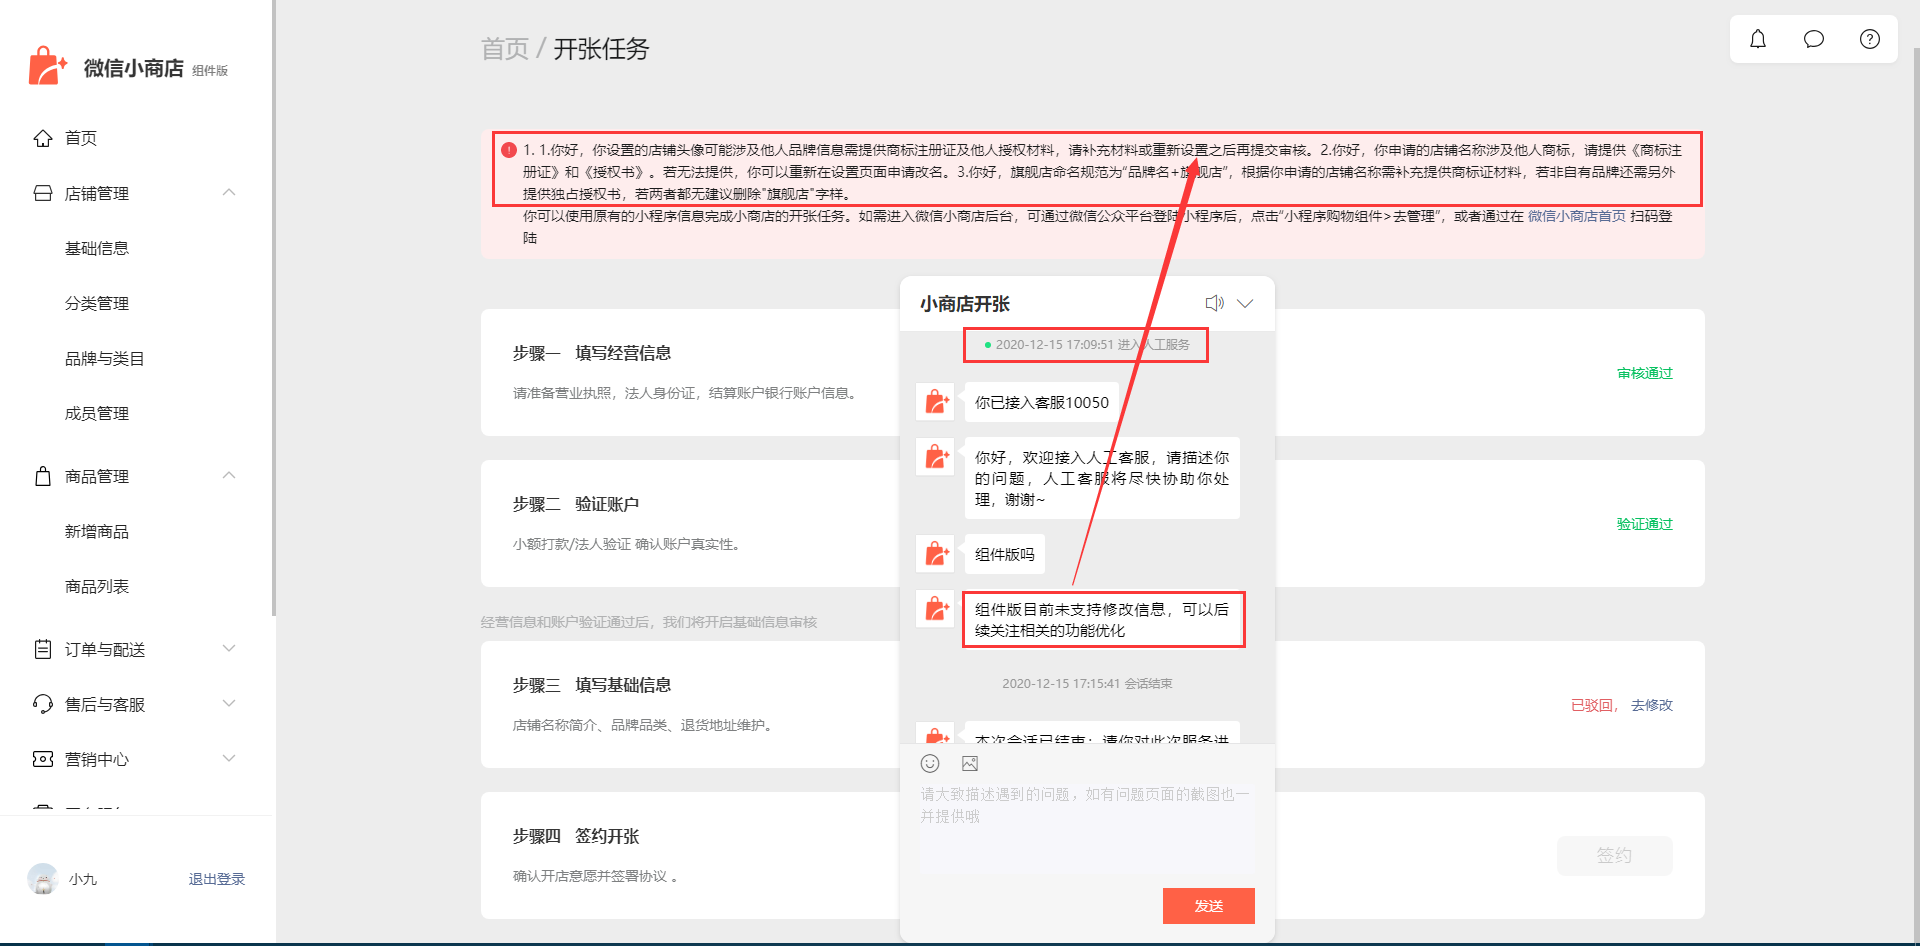Screen dimensions: 1920x946
Task: Open 成员管理 submenu item
Action: coord(97,413)
